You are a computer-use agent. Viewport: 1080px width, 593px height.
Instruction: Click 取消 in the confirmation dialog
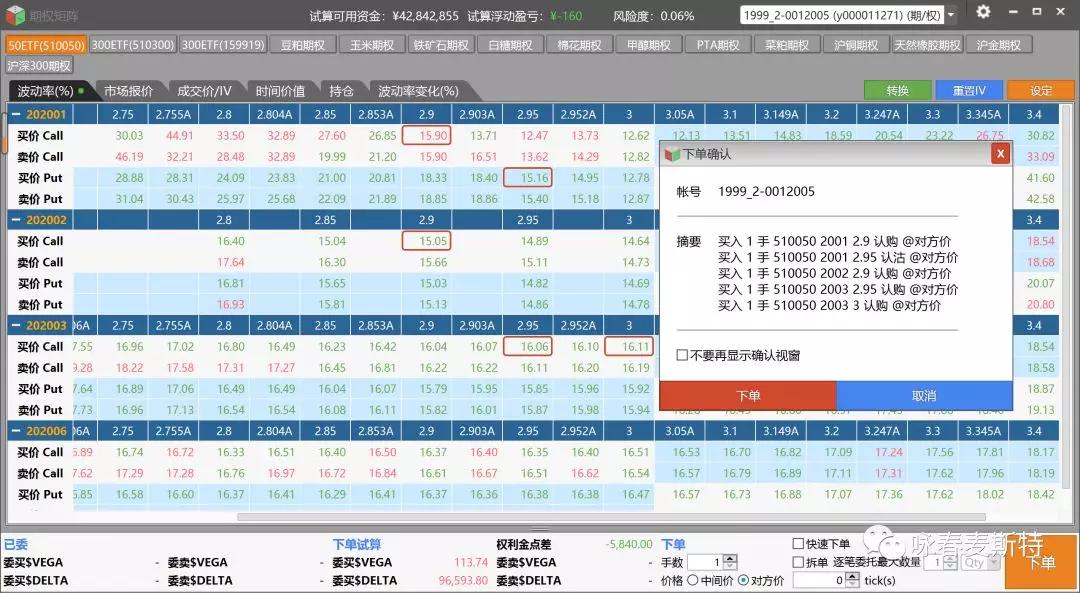pos(924,396)
